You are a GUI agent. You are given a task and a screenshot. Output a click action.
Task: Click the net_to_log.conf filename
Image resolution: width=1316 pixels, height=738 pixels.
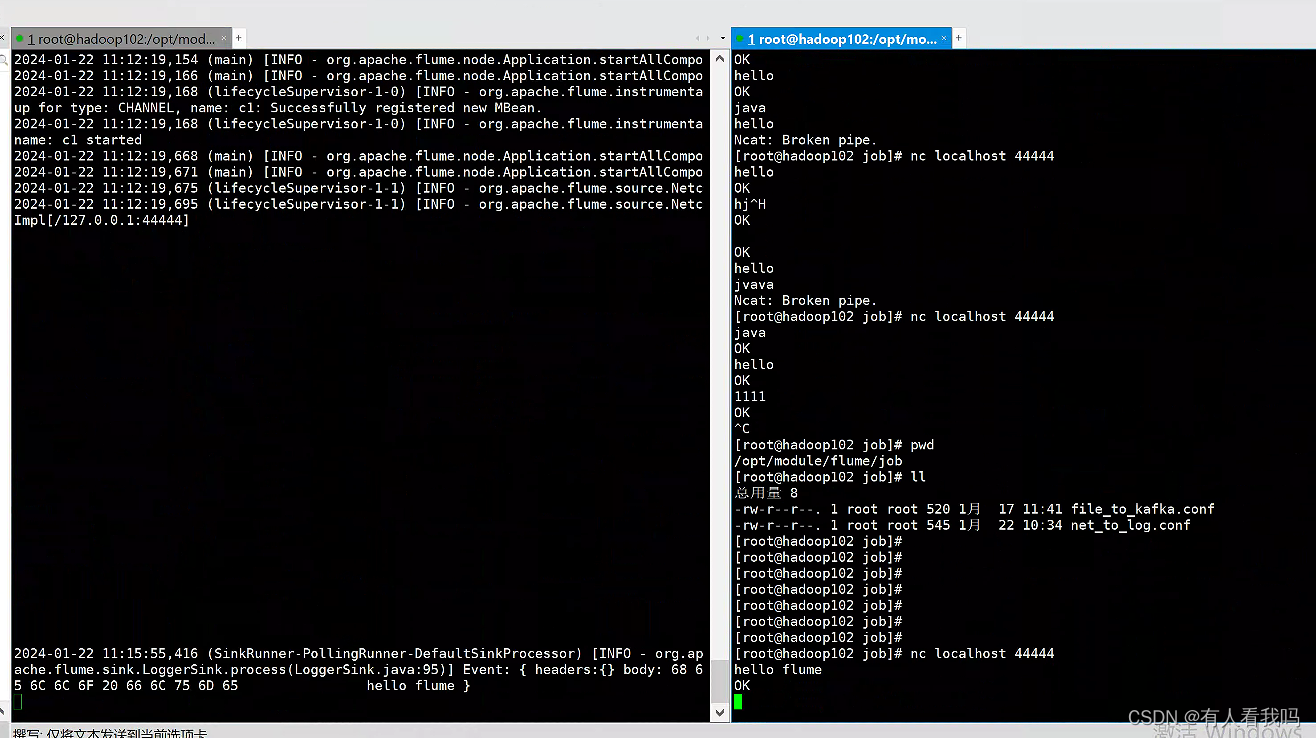(1131, 524)
